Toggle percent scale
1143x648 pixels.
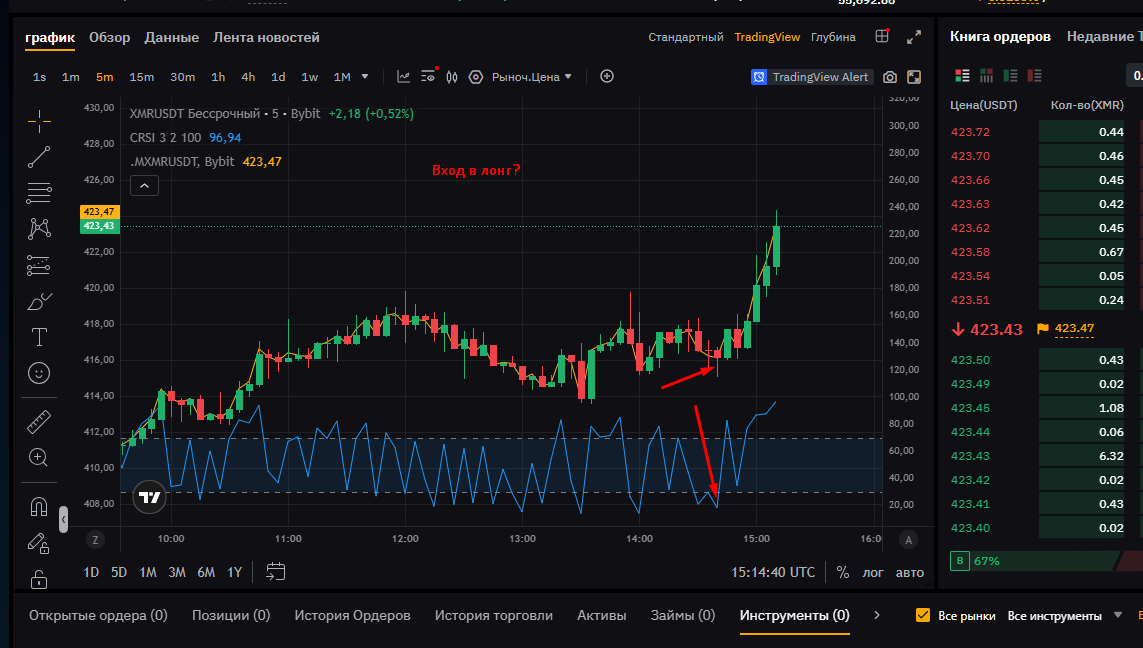click(x=843, y=572)
